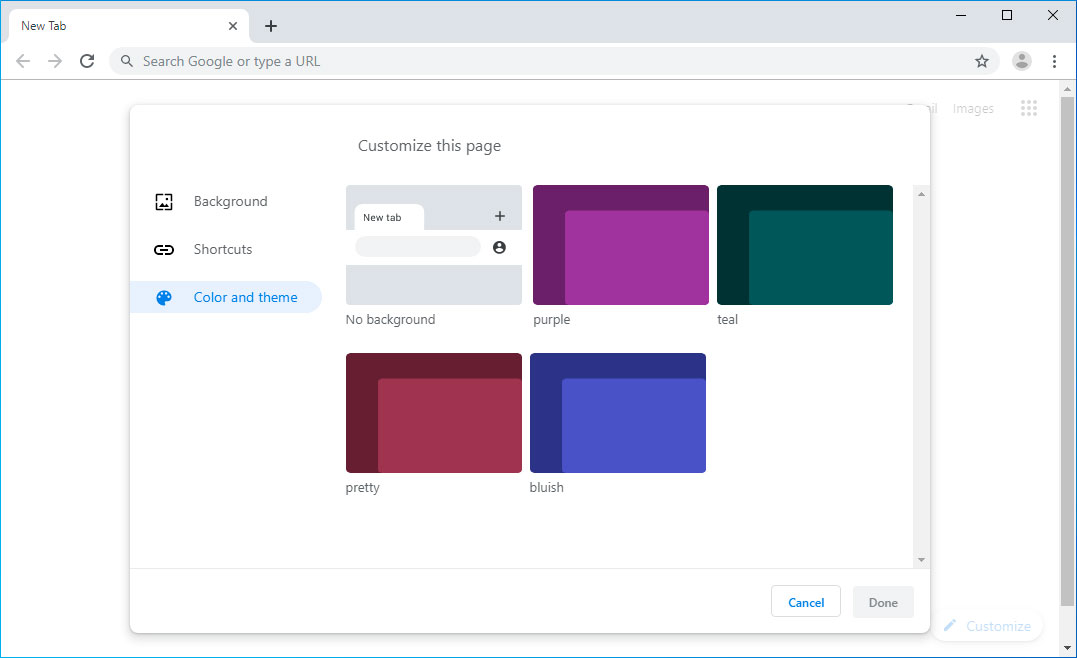The height and width of the screenshot is (658, 1077).
Task: Click the dialog scrollbar down arrow
Action: [921, 558]
